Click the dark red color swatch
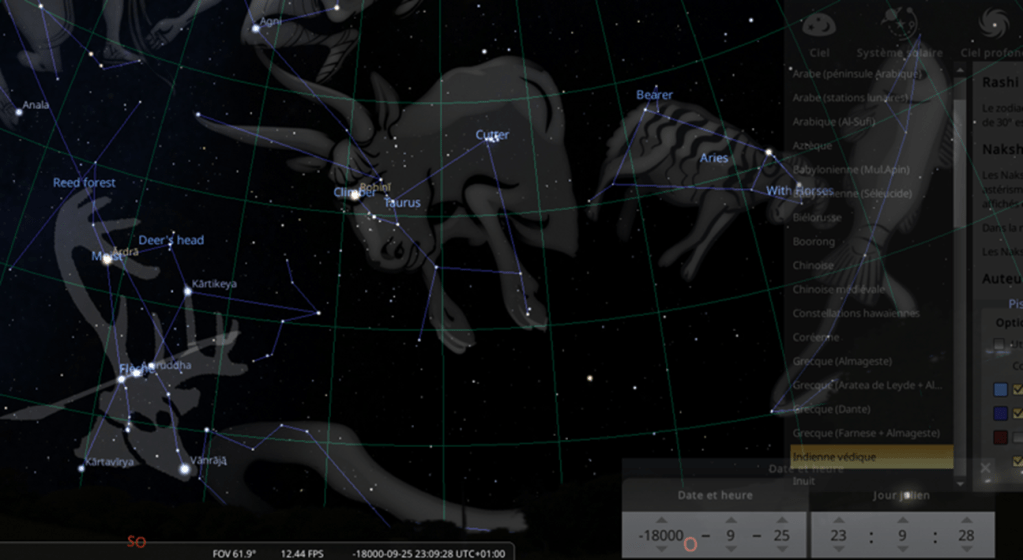1023x560 pixels. 1001,437
